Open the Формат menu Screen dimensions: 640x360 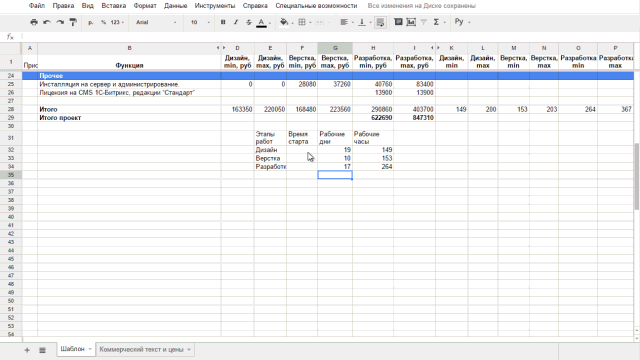(x=145, y=6)
